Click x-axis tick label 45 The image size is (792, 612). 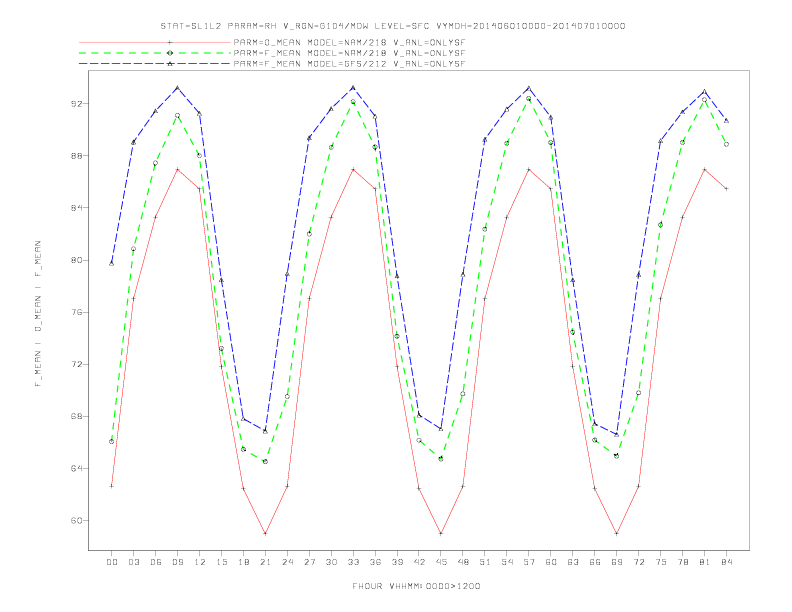point(441,562)
